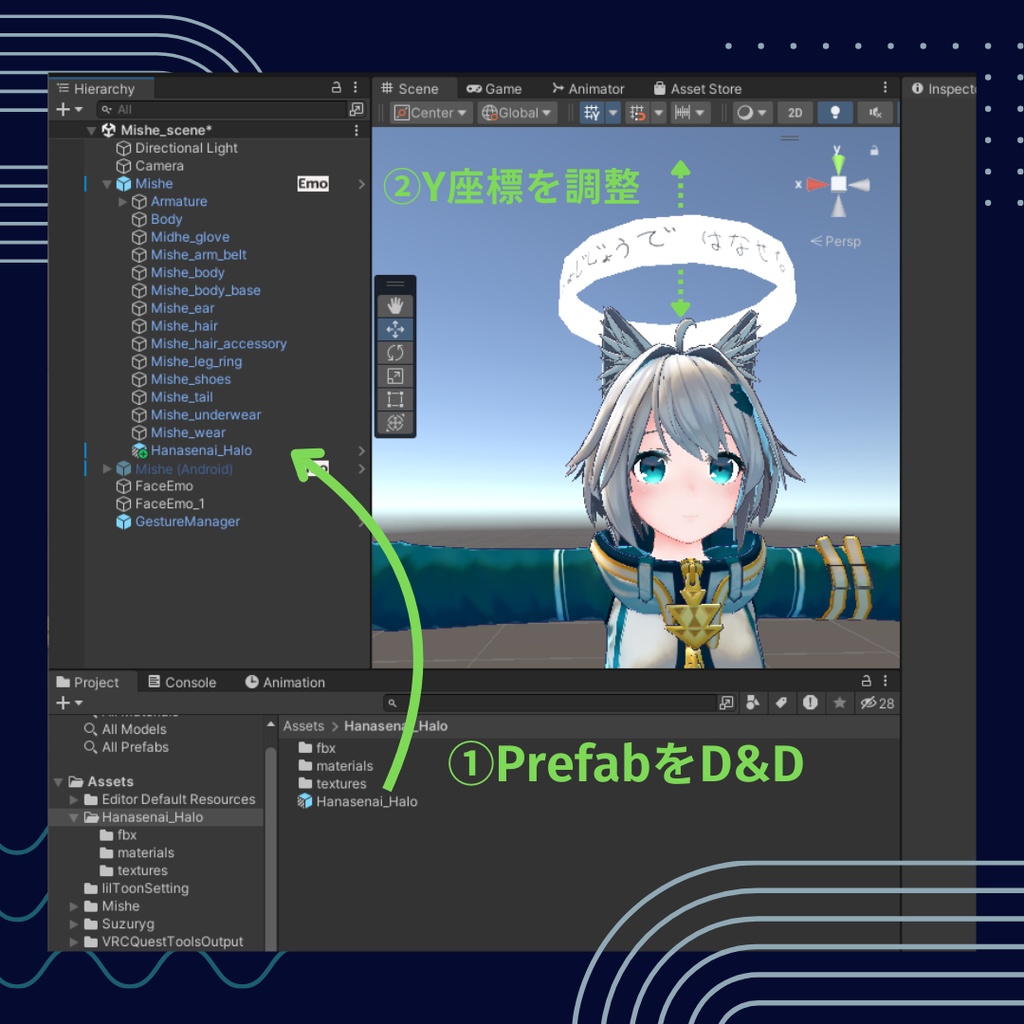Collapse the Mishe_scene tree

point(91,131)
